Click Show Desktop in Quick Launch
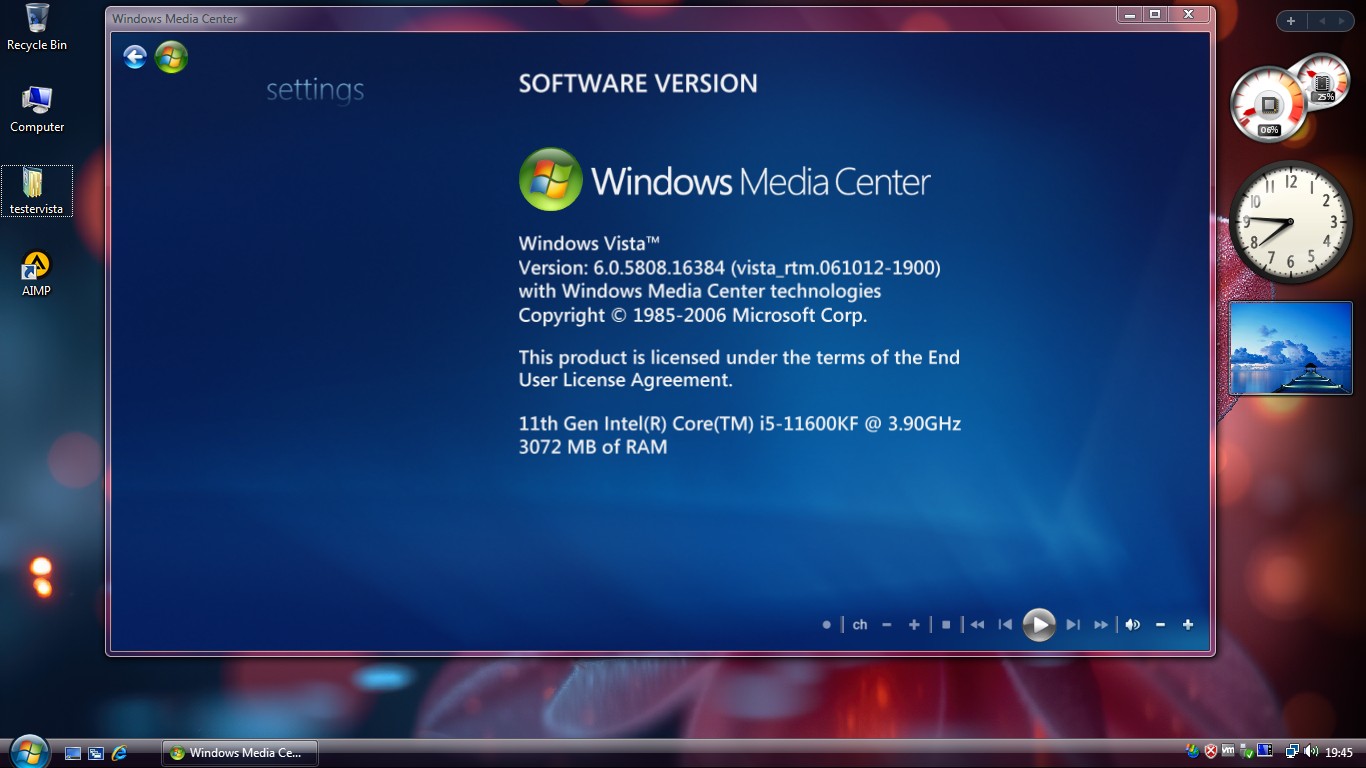The image size is (1366, 768). (x=73, y=753)
